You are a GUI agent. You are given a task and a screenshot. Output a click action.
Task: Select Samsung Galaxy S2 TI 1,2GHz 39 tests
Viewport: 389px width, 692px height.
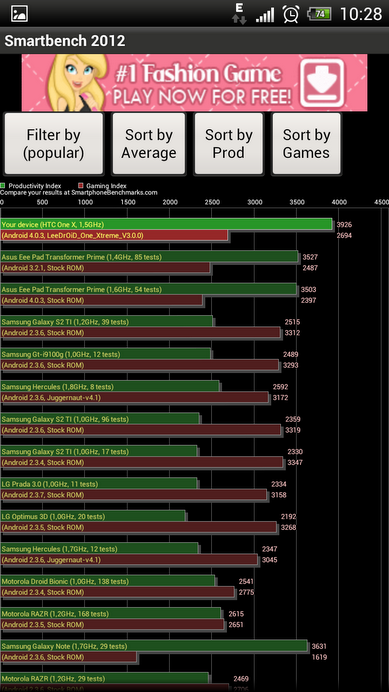click(x=106, y=322)
